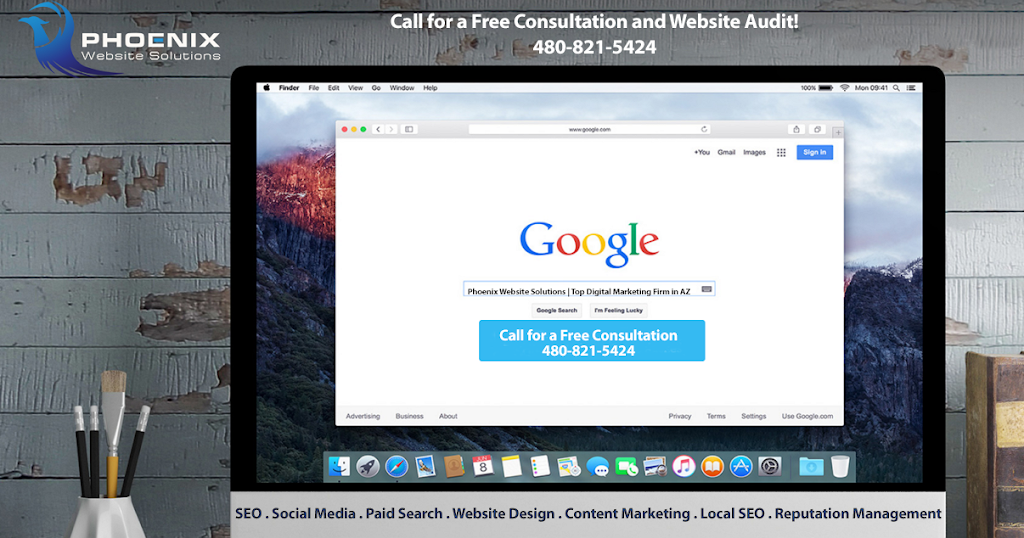Open Maps icon in the dock
1024x538 pixels.
coord(569,466)
